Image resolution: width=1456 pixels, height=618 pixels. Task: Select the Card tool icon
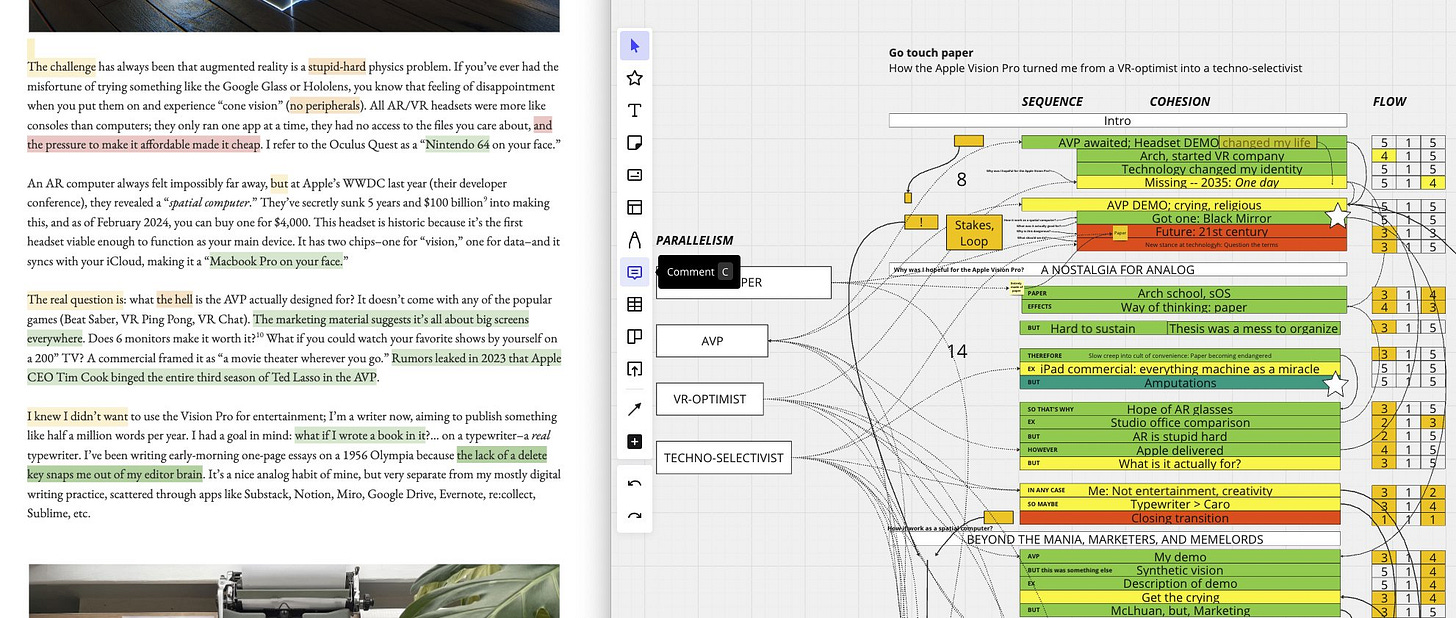(x=634, y=175)
